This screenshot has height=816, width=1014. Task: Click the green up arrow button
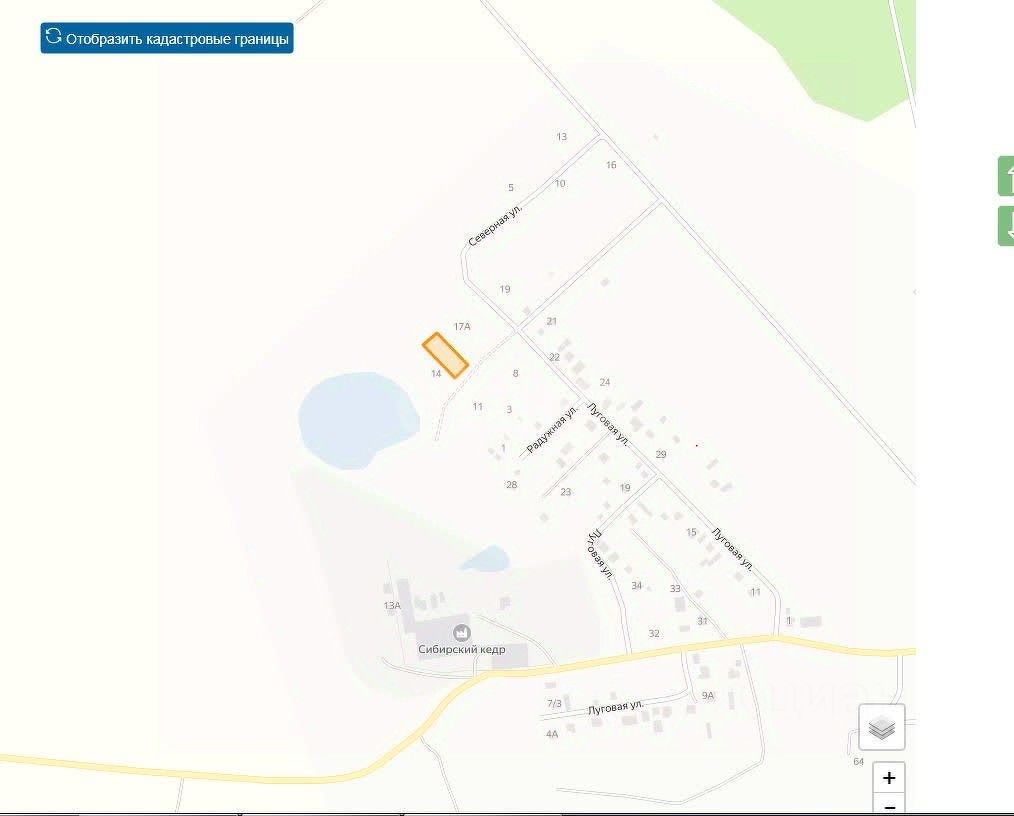pyautogui.click(x=1006, y=176)
